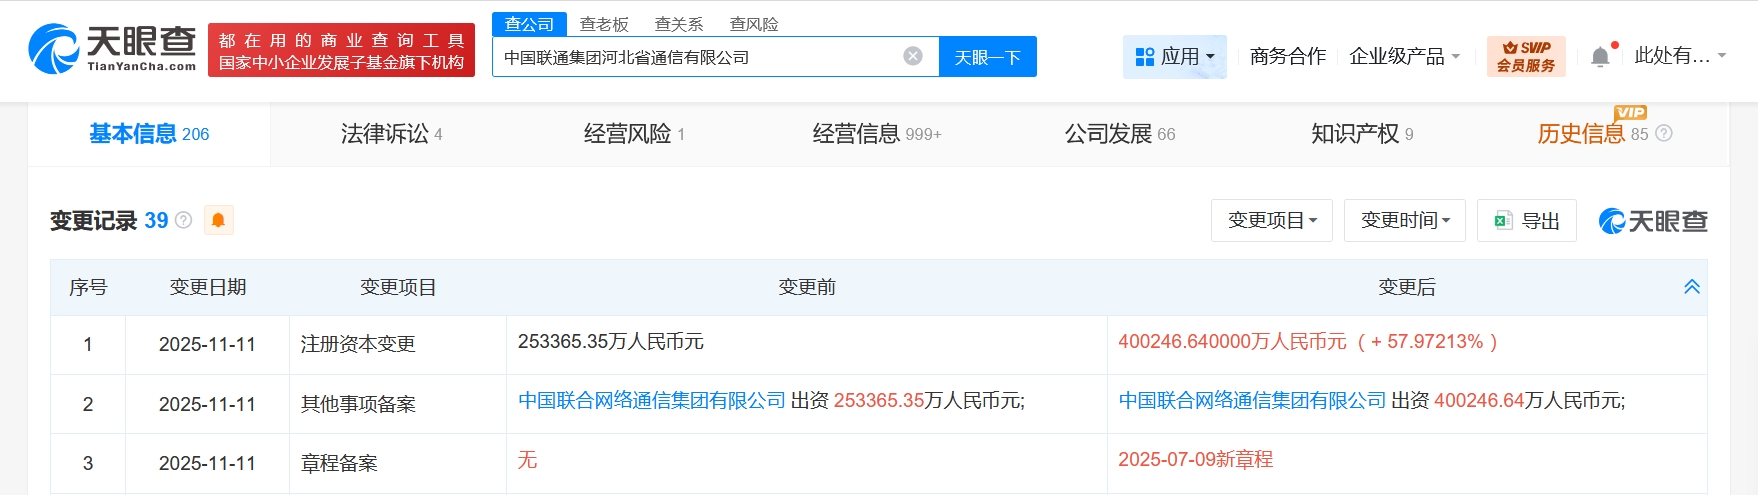Open 中国联合网络通信集团有限公司 link in 变更前 column

[x=652, y=401]
